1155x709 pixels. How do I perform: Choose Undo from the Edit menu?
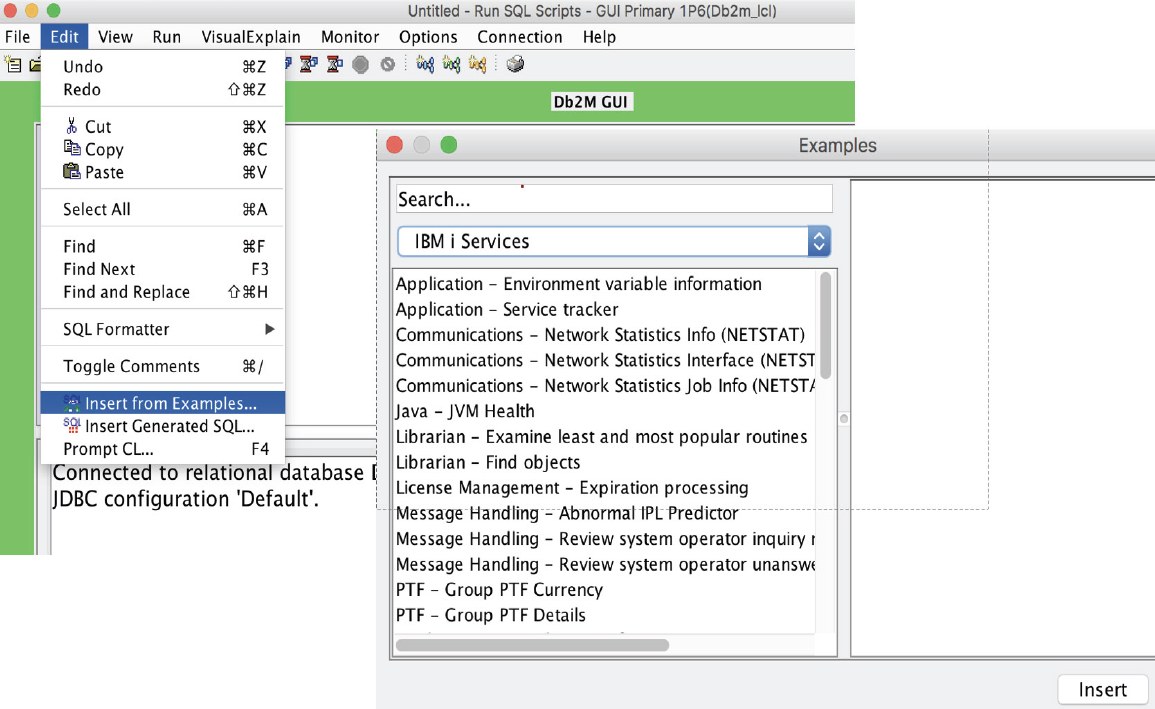click(x=163, y=66)
